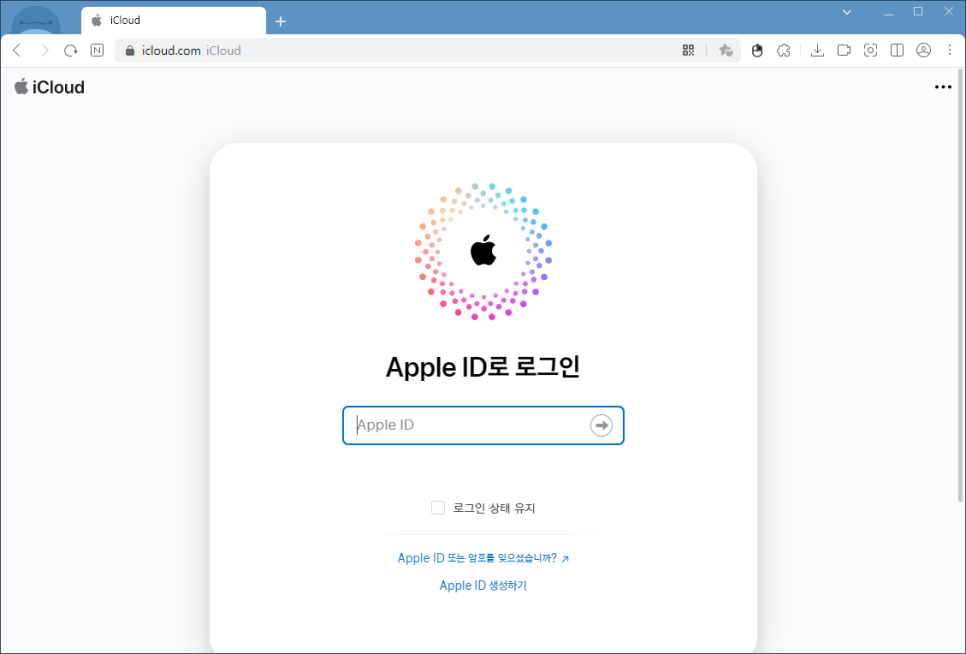
Task: Enable the 로그인 상태 유지 checkbox
Action: 438,508
